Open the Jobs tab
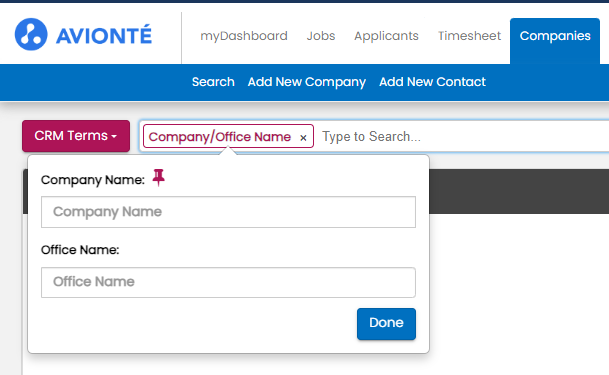609x375 pixels. (x=321, y=36)
